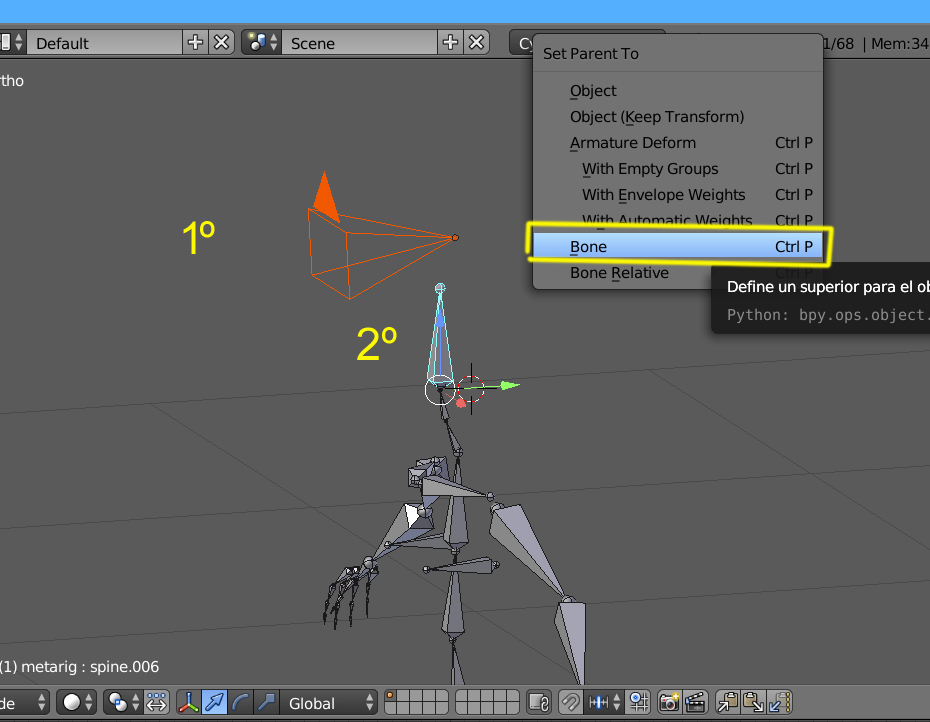Image resolution: width=930 pixels, height=722 pixels.
Task: Open the snap element type selector
Action: click(x=604, y=703)
